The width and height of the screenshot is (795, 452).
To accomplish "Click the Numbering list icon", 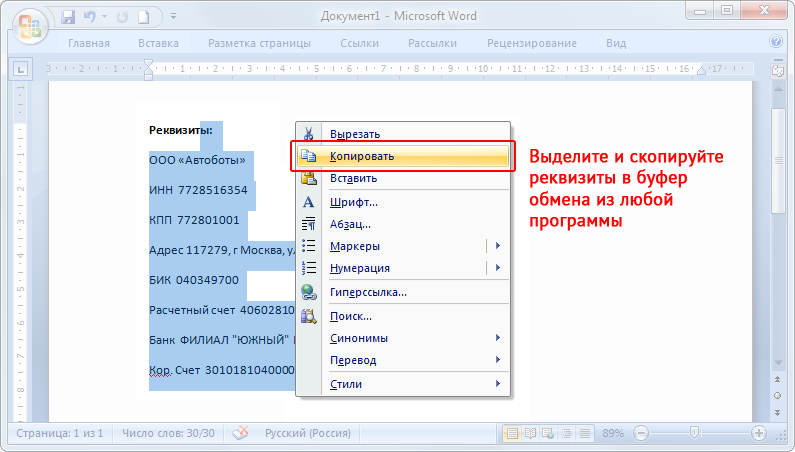I will click(308, 268).
